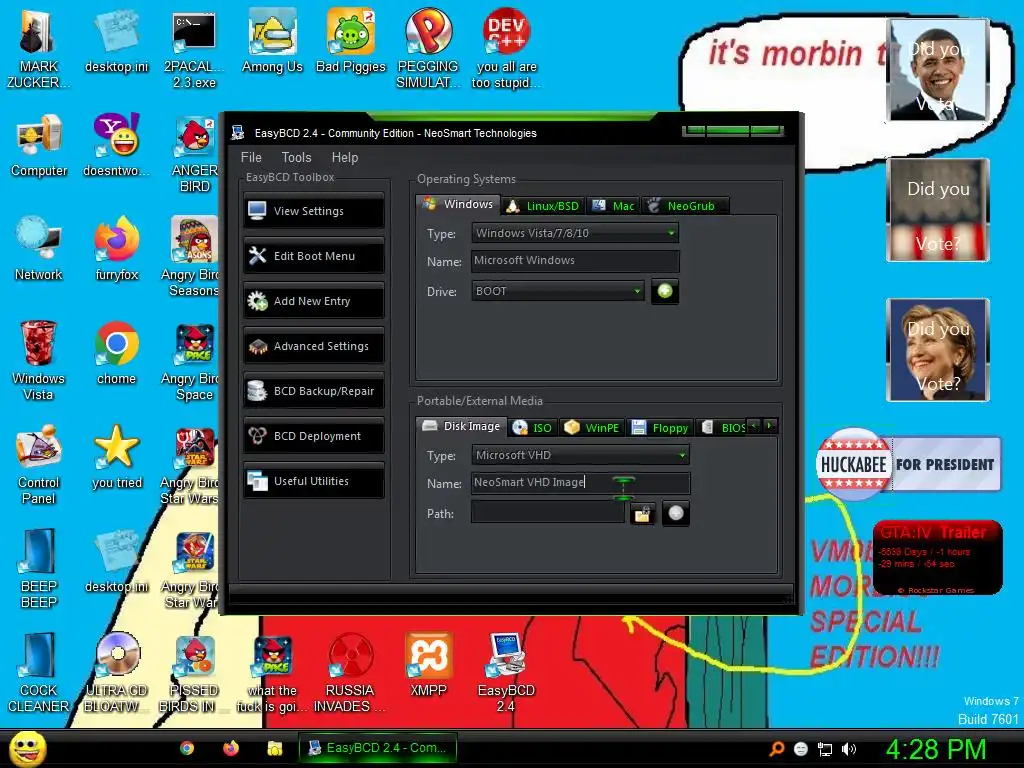Open the furryfox Firefox desktop icon
Screen dimensions: 1024x768
tap(116, 249)
